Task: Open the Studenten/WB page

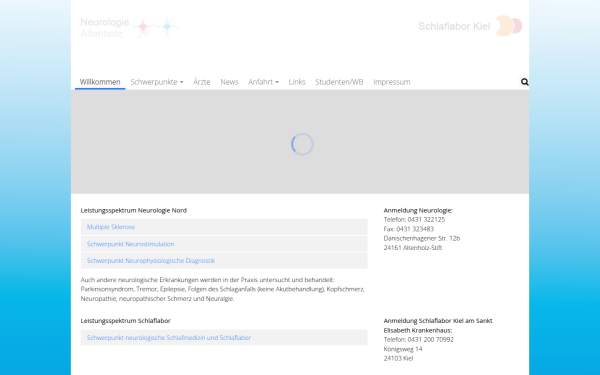Action: click(x=339, y=82)
